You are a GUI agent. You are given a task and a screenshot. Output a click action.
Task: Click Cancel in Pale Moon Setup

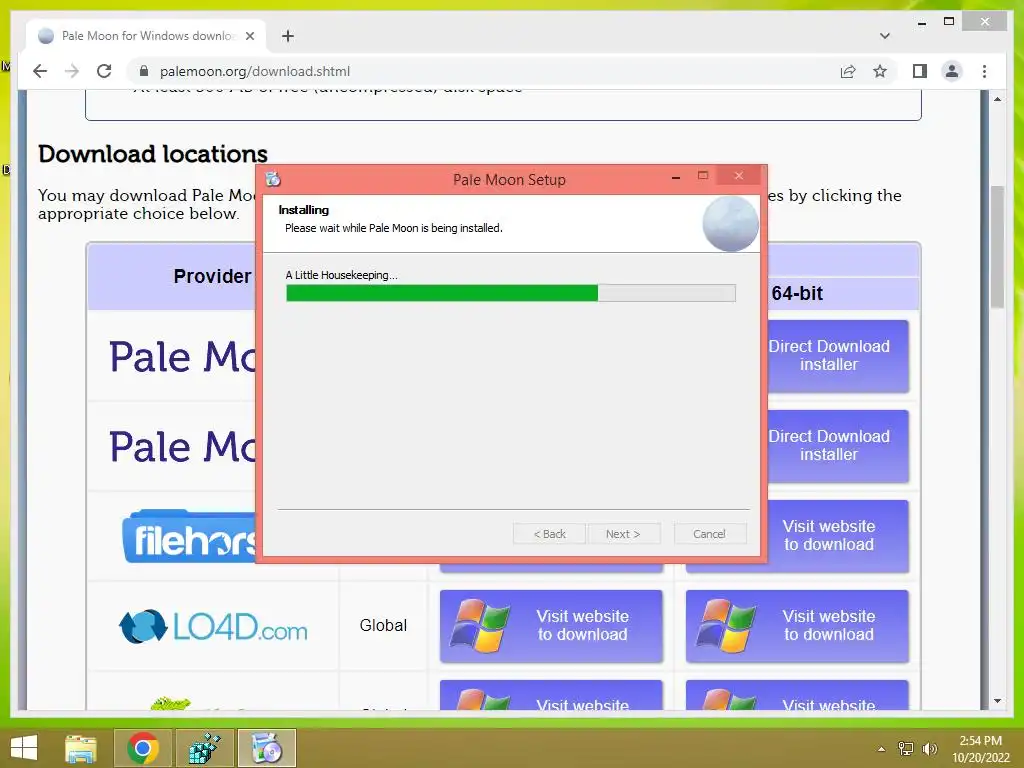tap(709, 534)
